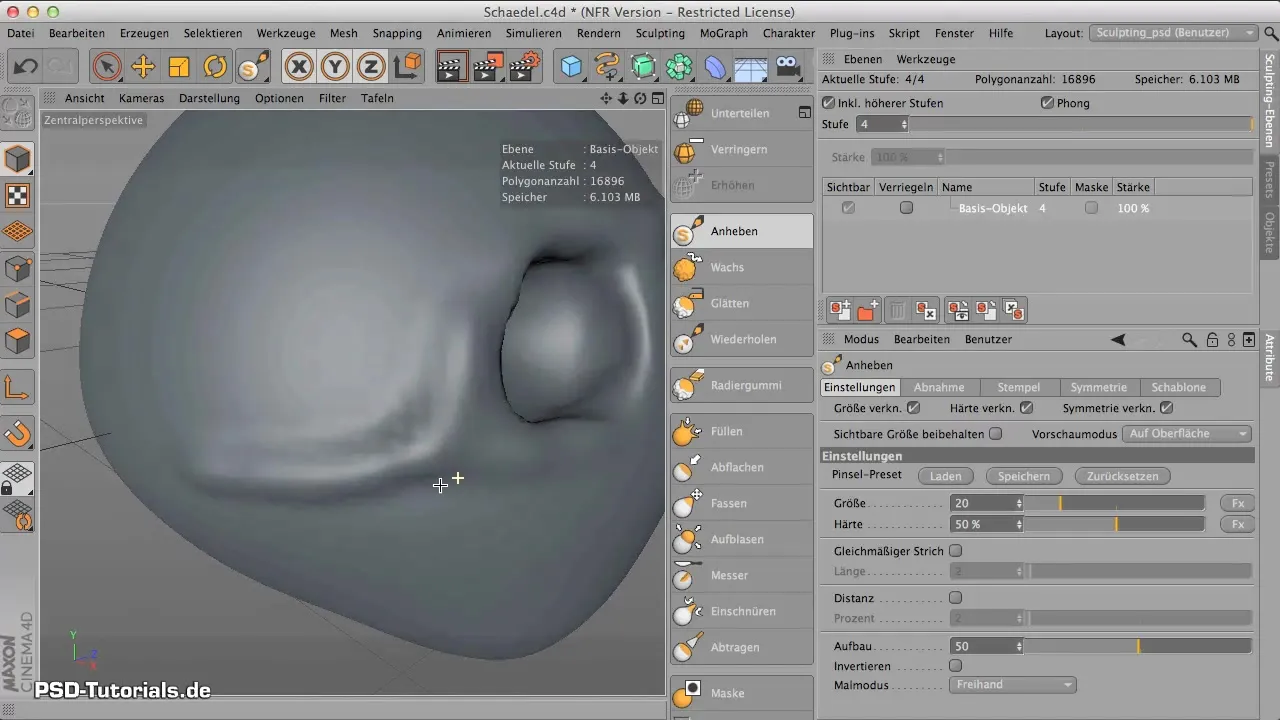Switch to the Abnahme tab
The width and height of the screenshot is (1280, 720).
(x=939, y=387)
